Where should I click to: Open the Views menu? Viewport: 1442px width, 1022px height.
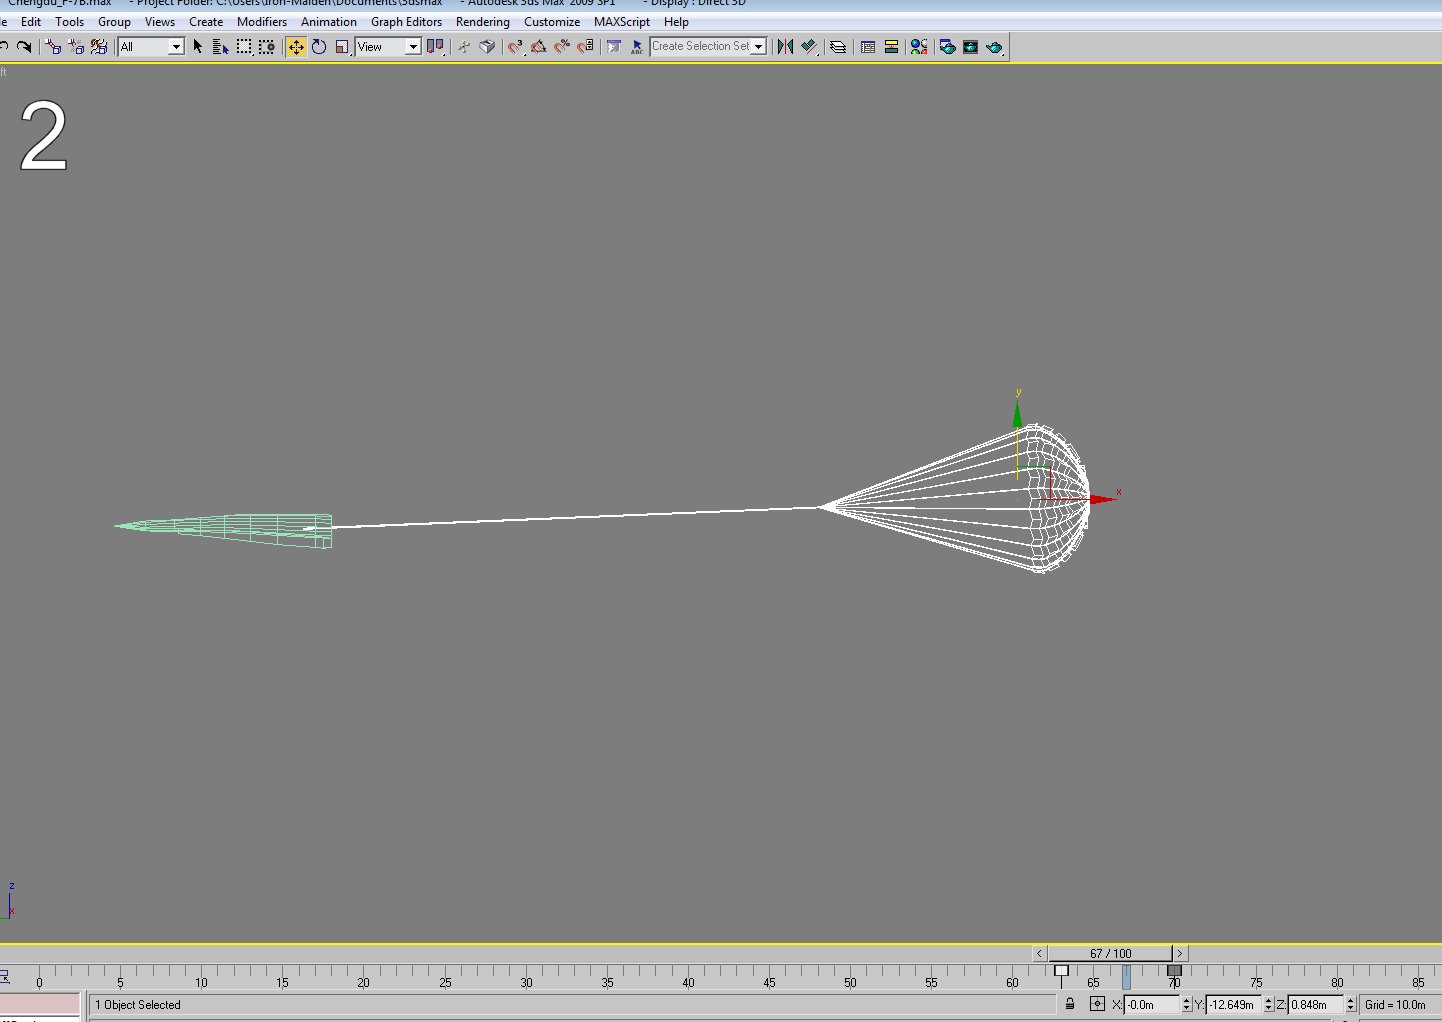click(x=160, y=22)
